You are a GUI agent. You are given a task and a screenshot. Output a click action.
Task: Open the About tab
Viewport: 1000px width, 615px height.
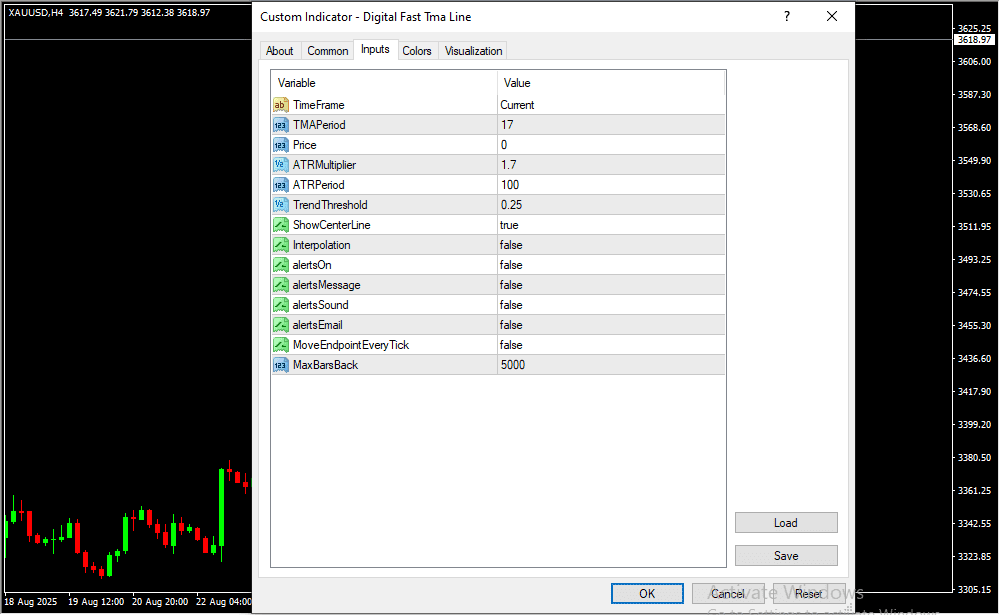tap(279, 51)
